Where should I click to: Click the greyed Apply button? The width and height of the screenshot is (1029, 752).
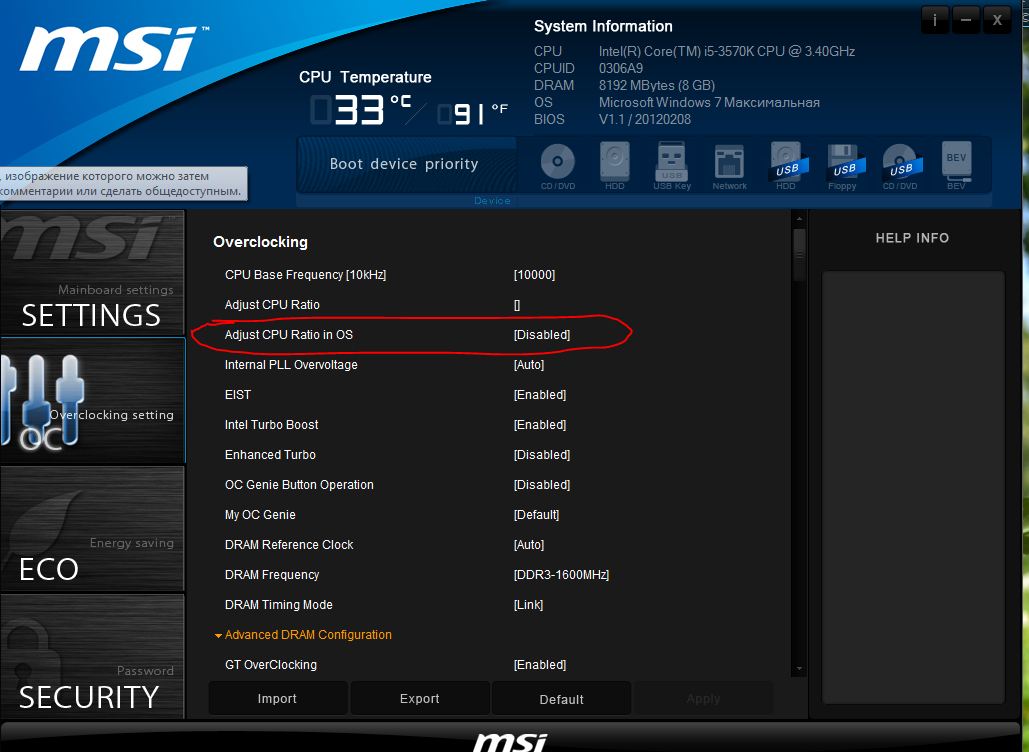coord(704,699)
